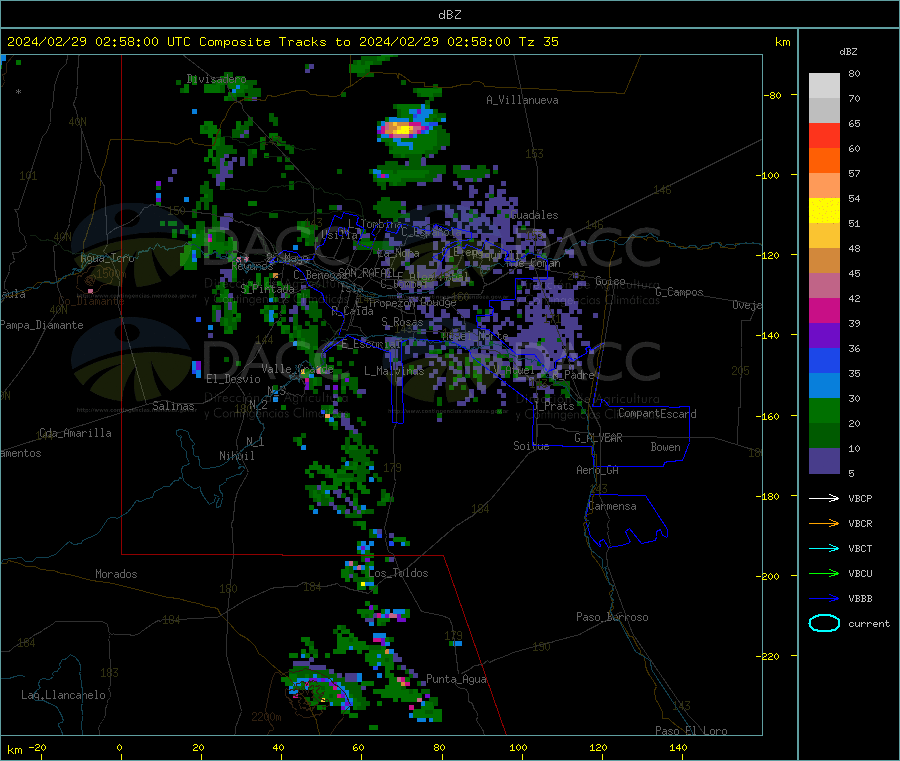Click the Pampa_Diamante map label
The height and width of the screenshot is (761, 900).
[x=42, y=325]
